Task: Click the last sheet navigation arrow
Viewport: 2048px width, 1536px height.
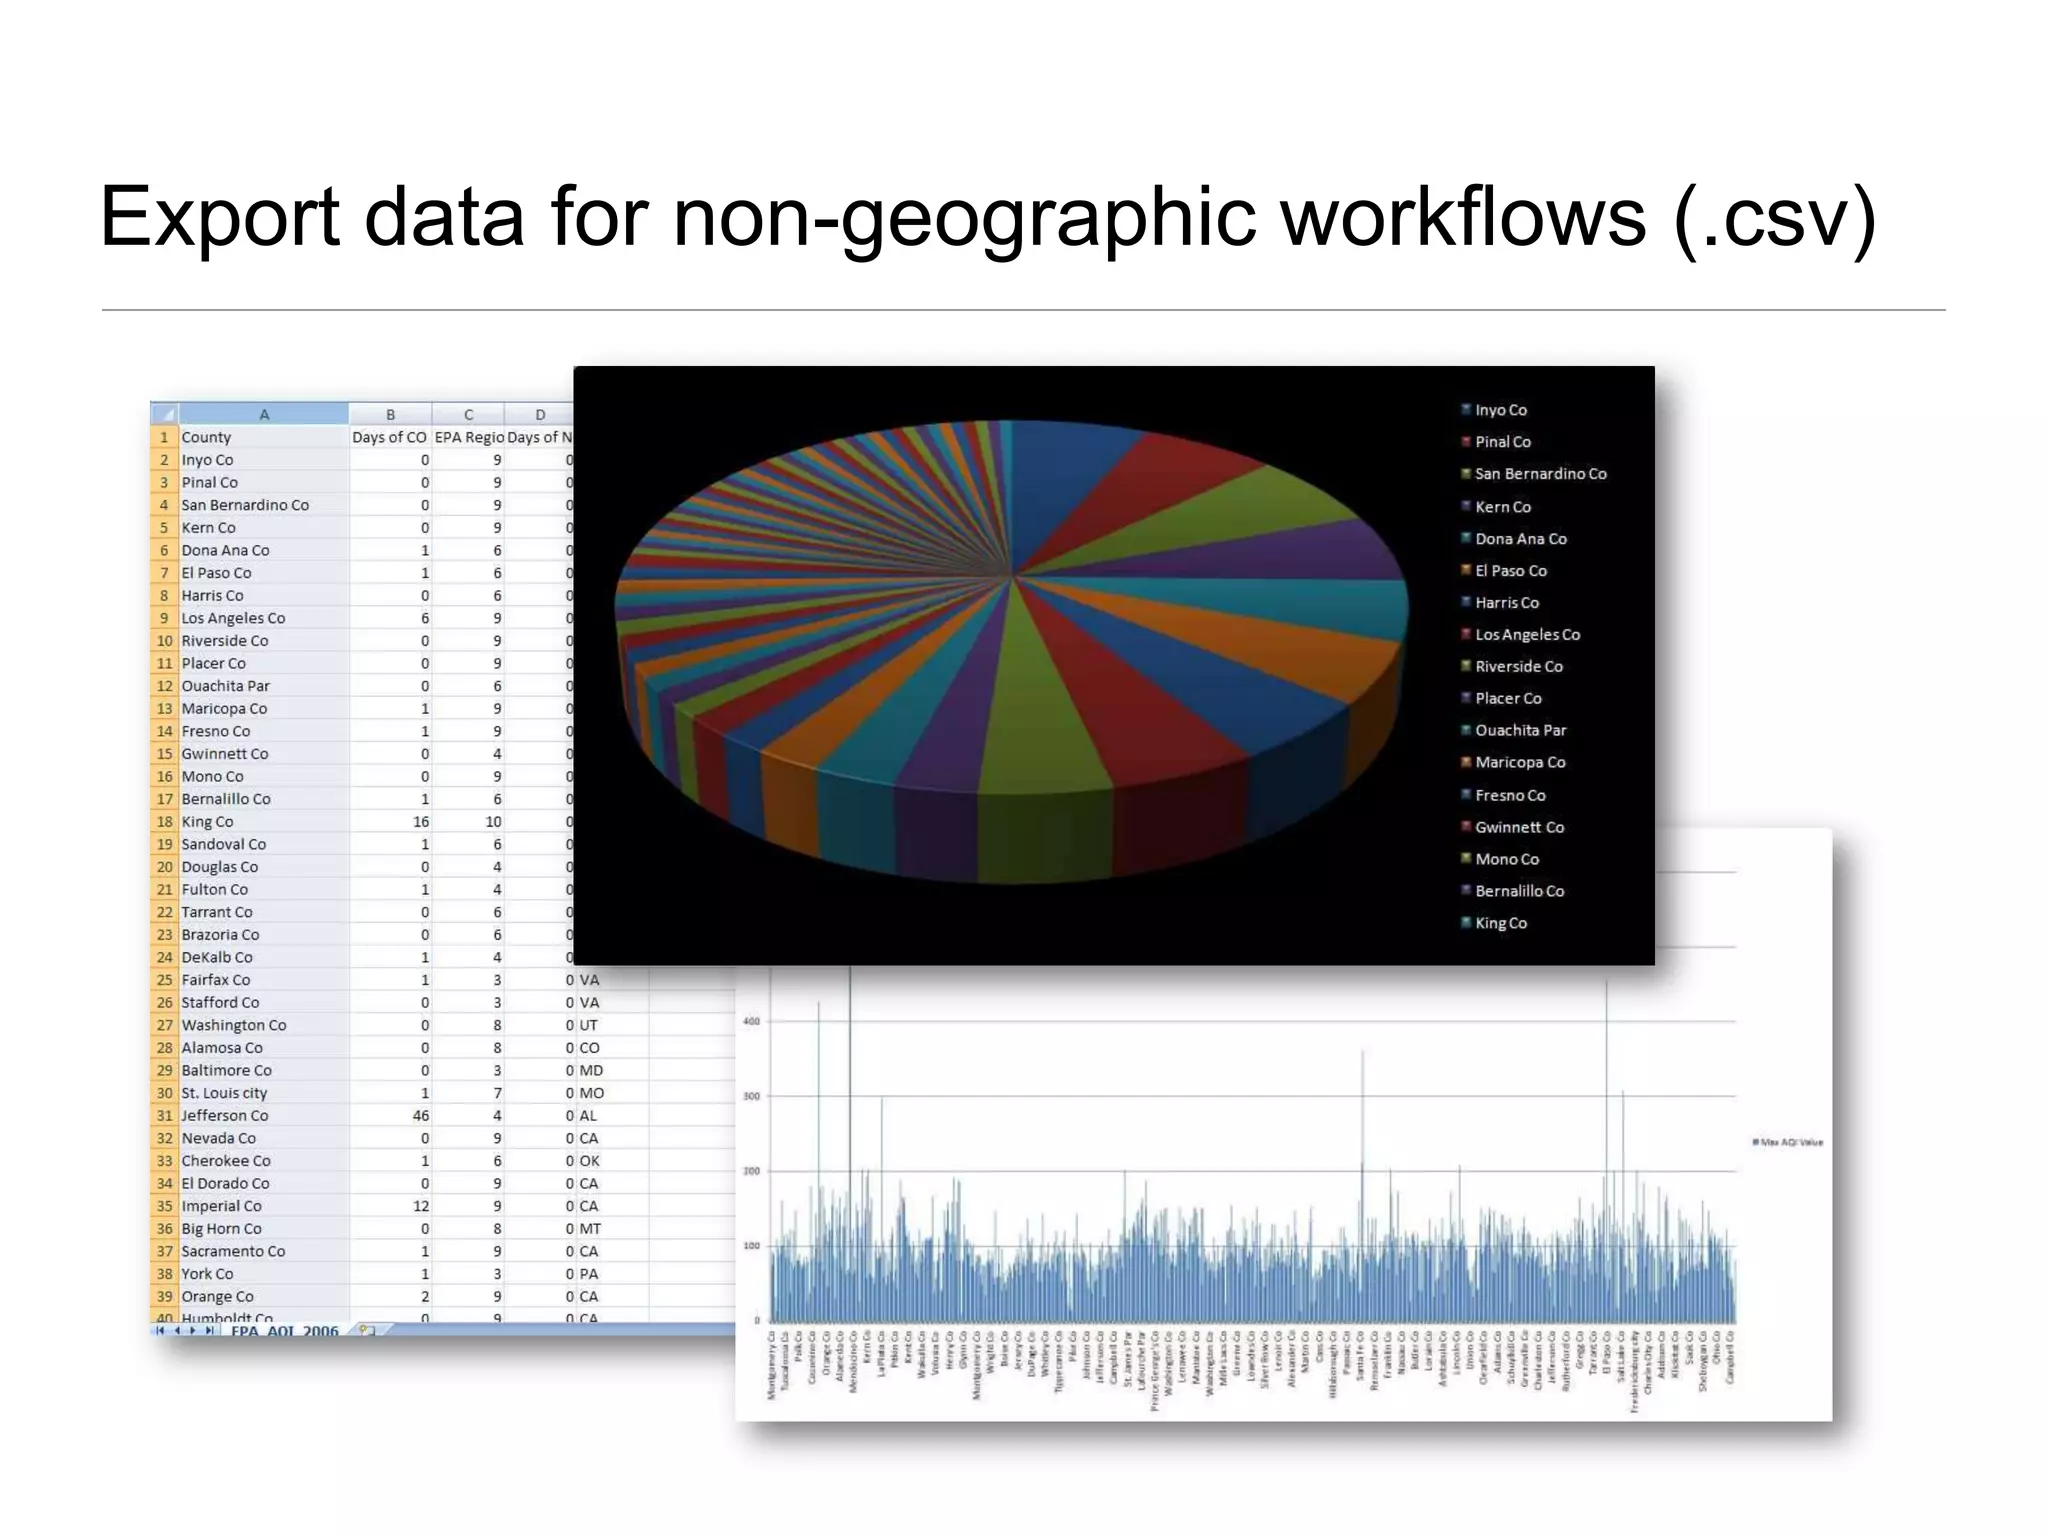Action: tap(209, 1331)
